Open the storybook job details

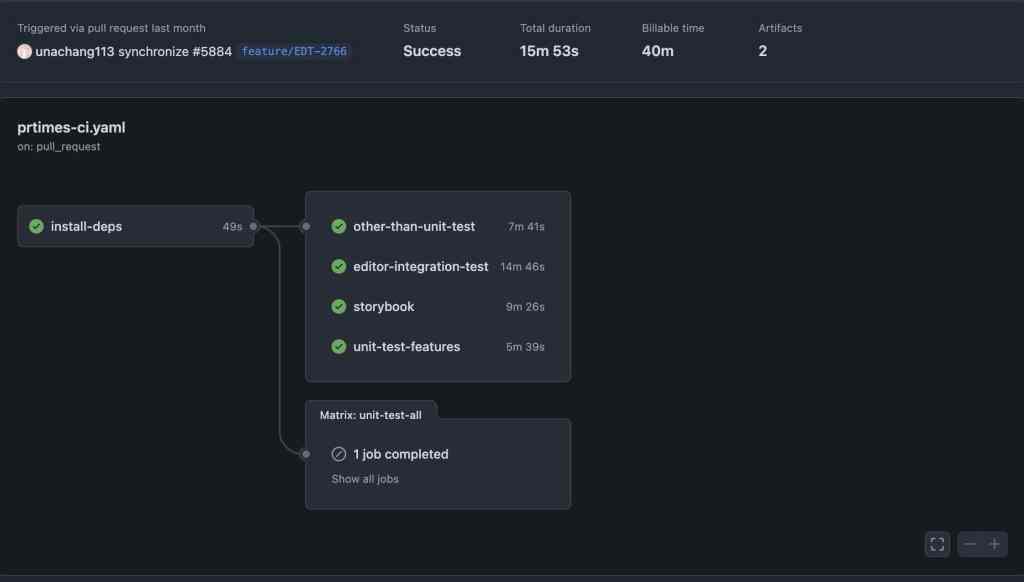[384, 307]
